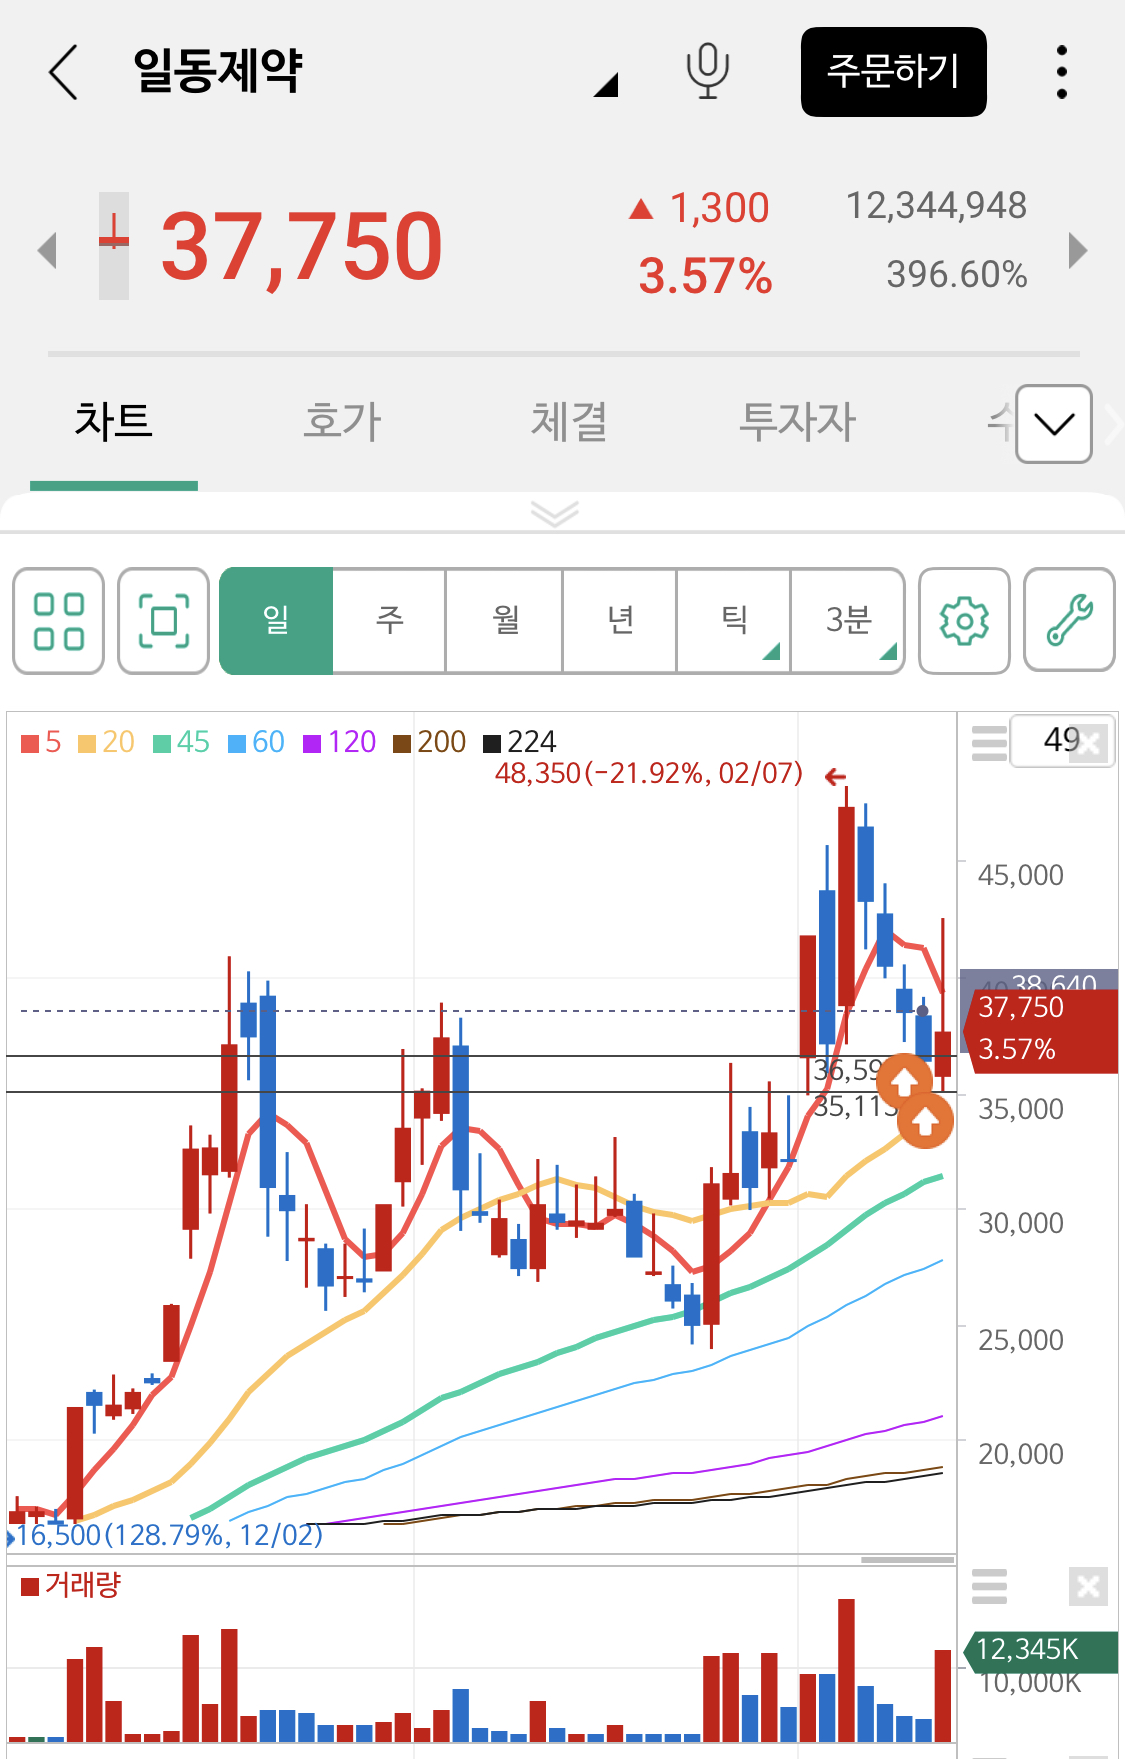Image resolution: width=1125 pixels, height=1759 pixels.
Task: Switch to the 투자자 tab
Action: click(797, 422)
